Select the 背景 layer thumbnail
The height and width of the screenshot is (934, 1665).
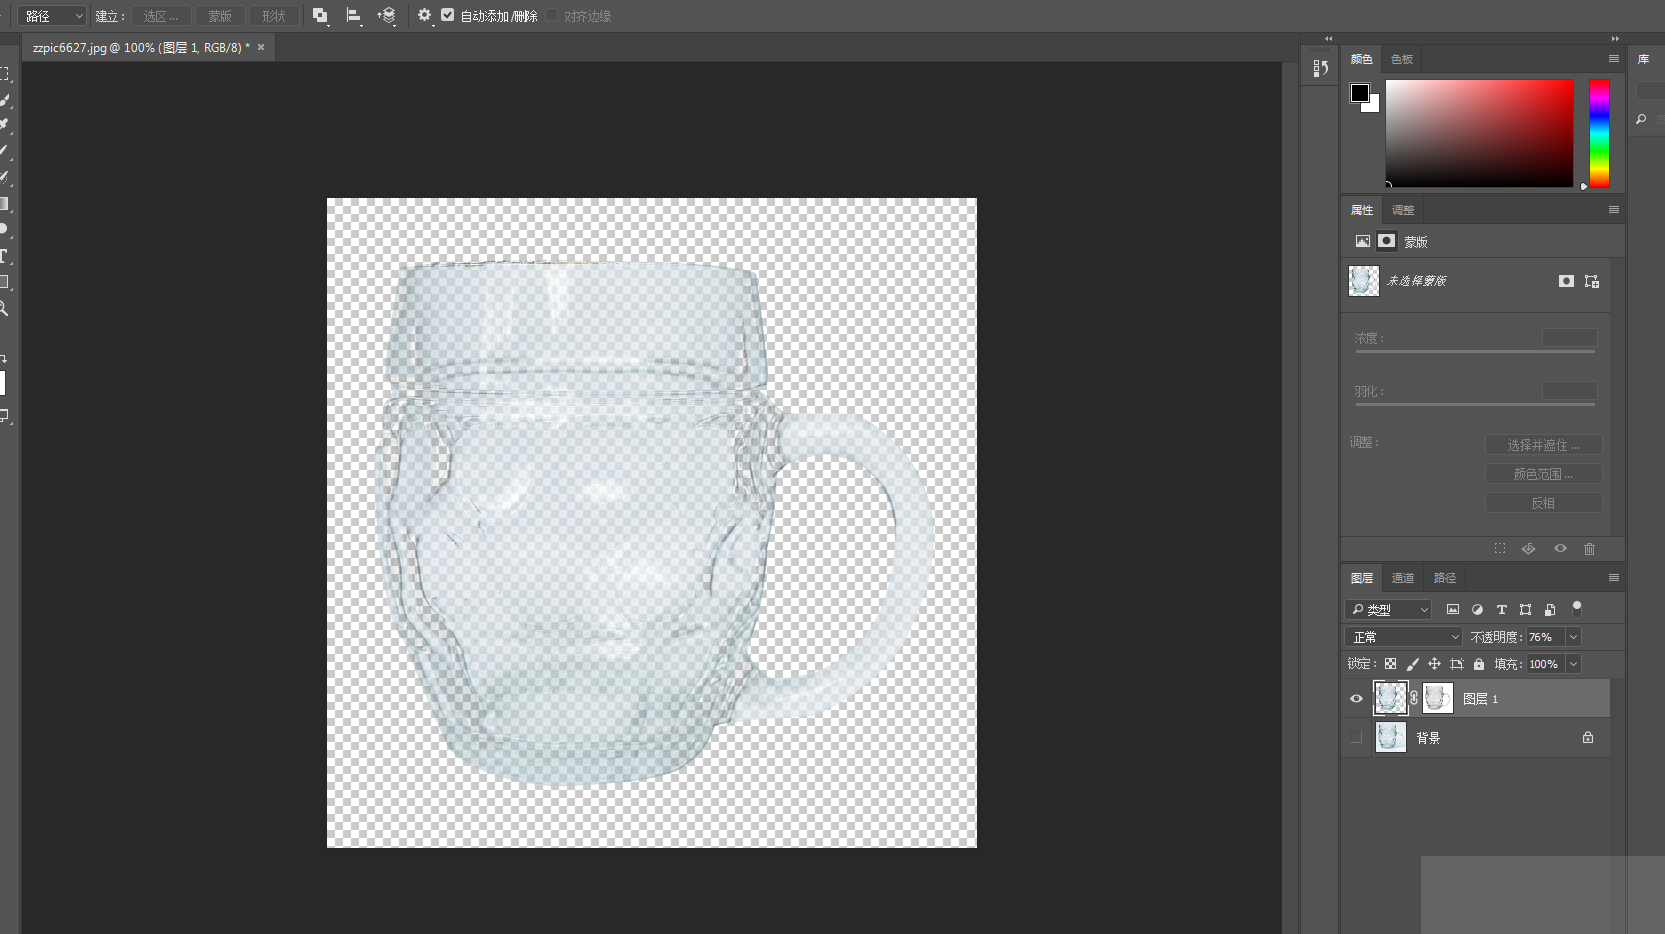click(1390, 738)
